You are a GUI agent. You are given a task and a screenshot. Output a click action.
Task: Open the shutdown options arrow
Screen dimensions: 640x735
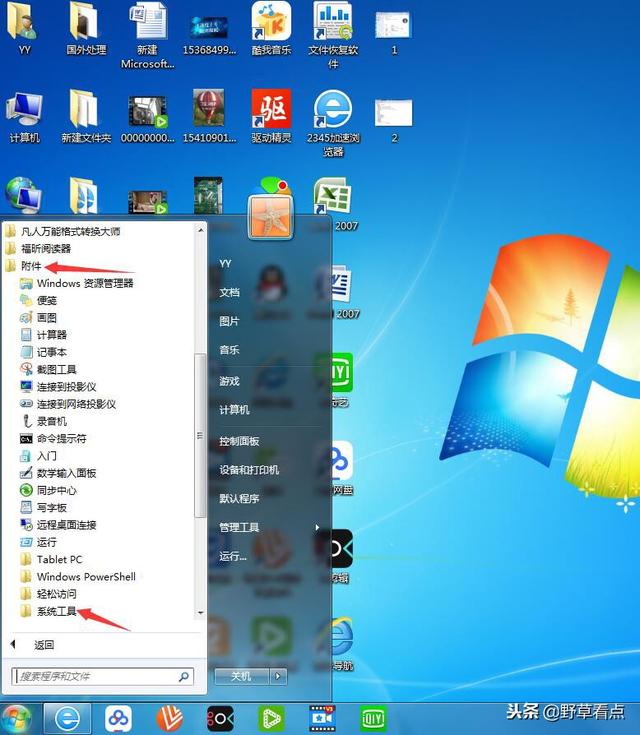pos(278,676)
